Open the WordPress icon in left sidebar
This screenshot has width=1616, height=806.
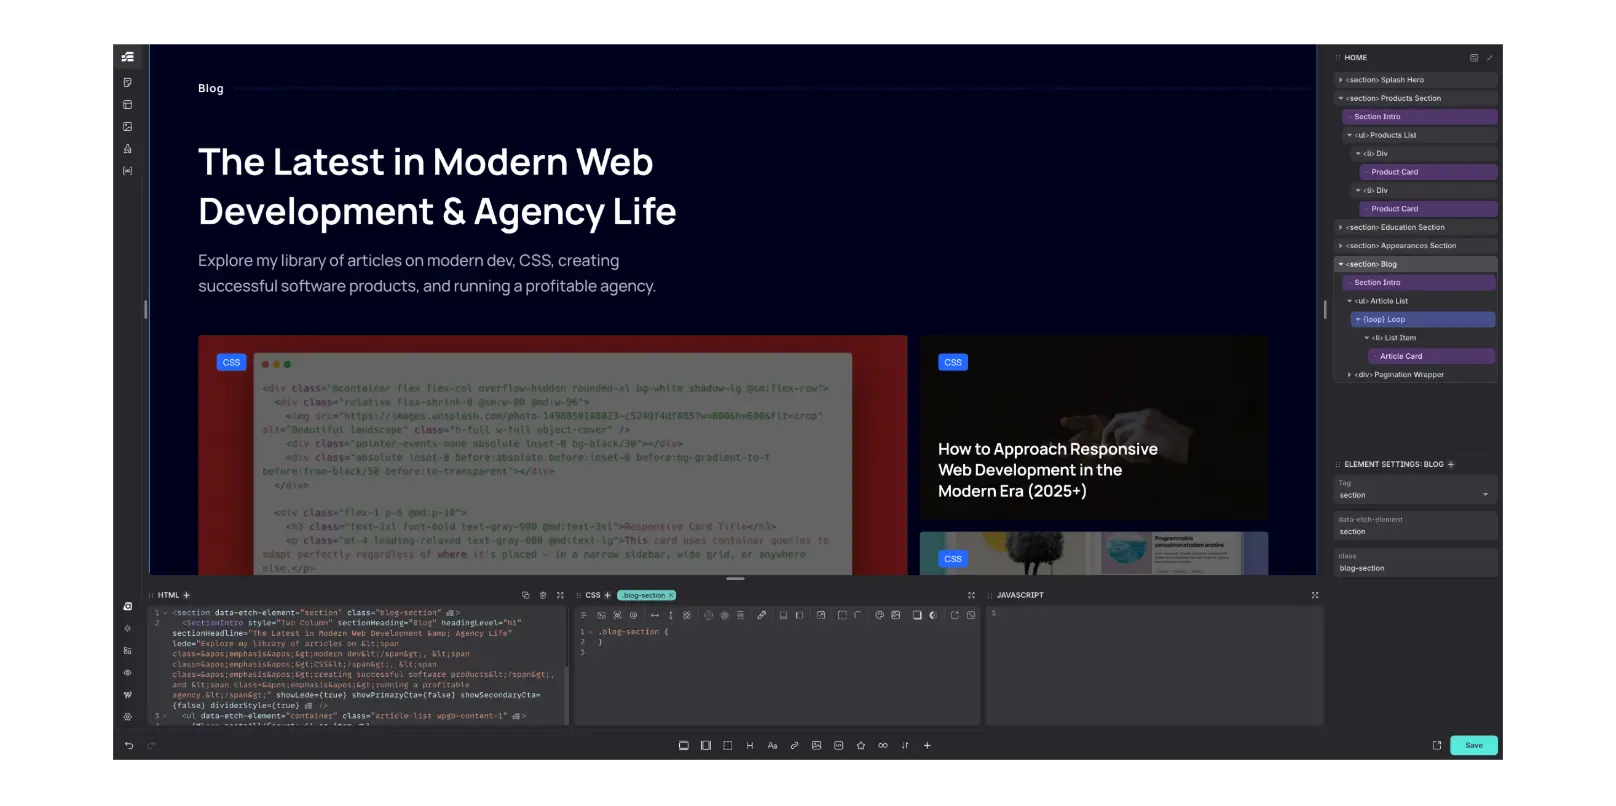(x=128, y=695)
